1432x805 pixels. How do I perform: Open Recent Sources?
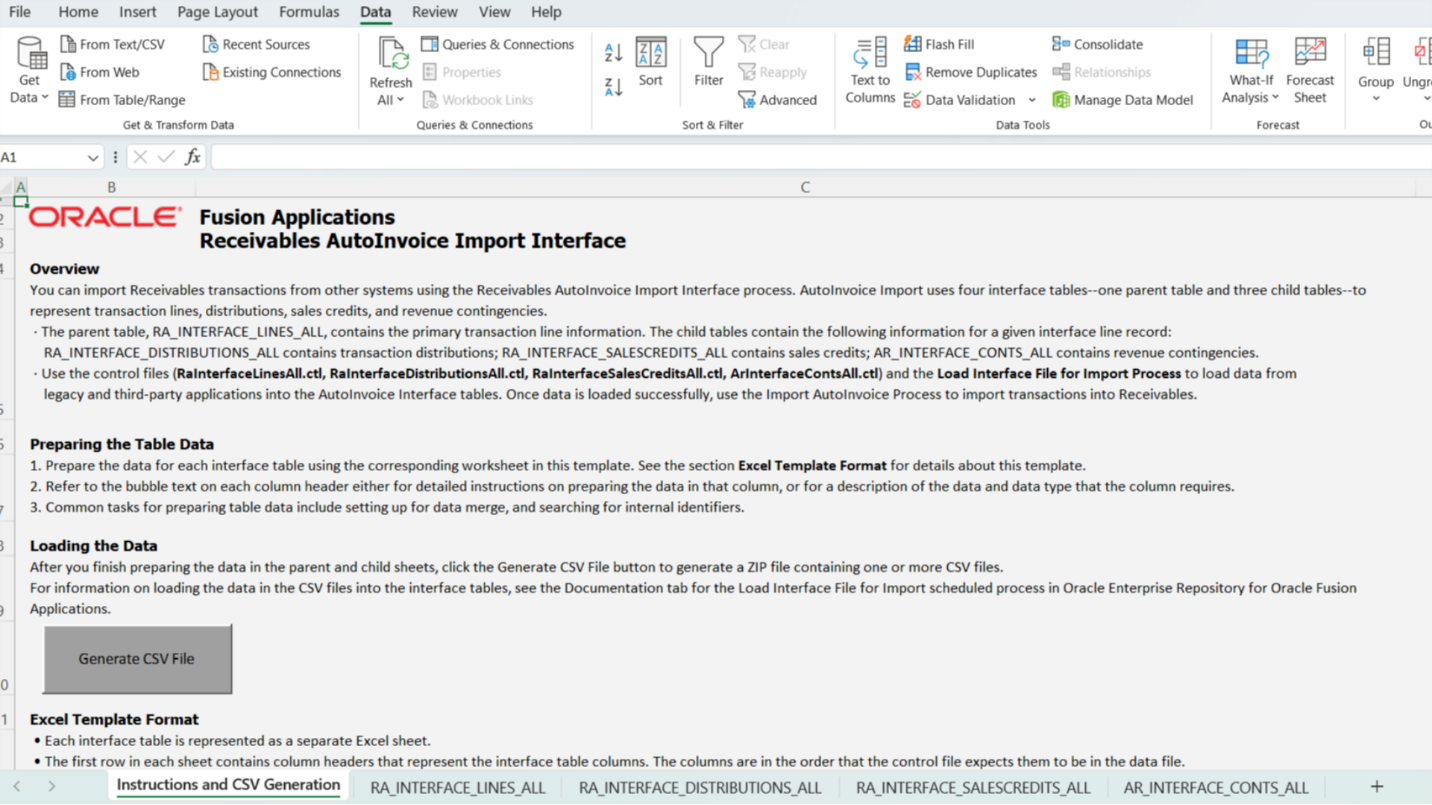[256, 44]
